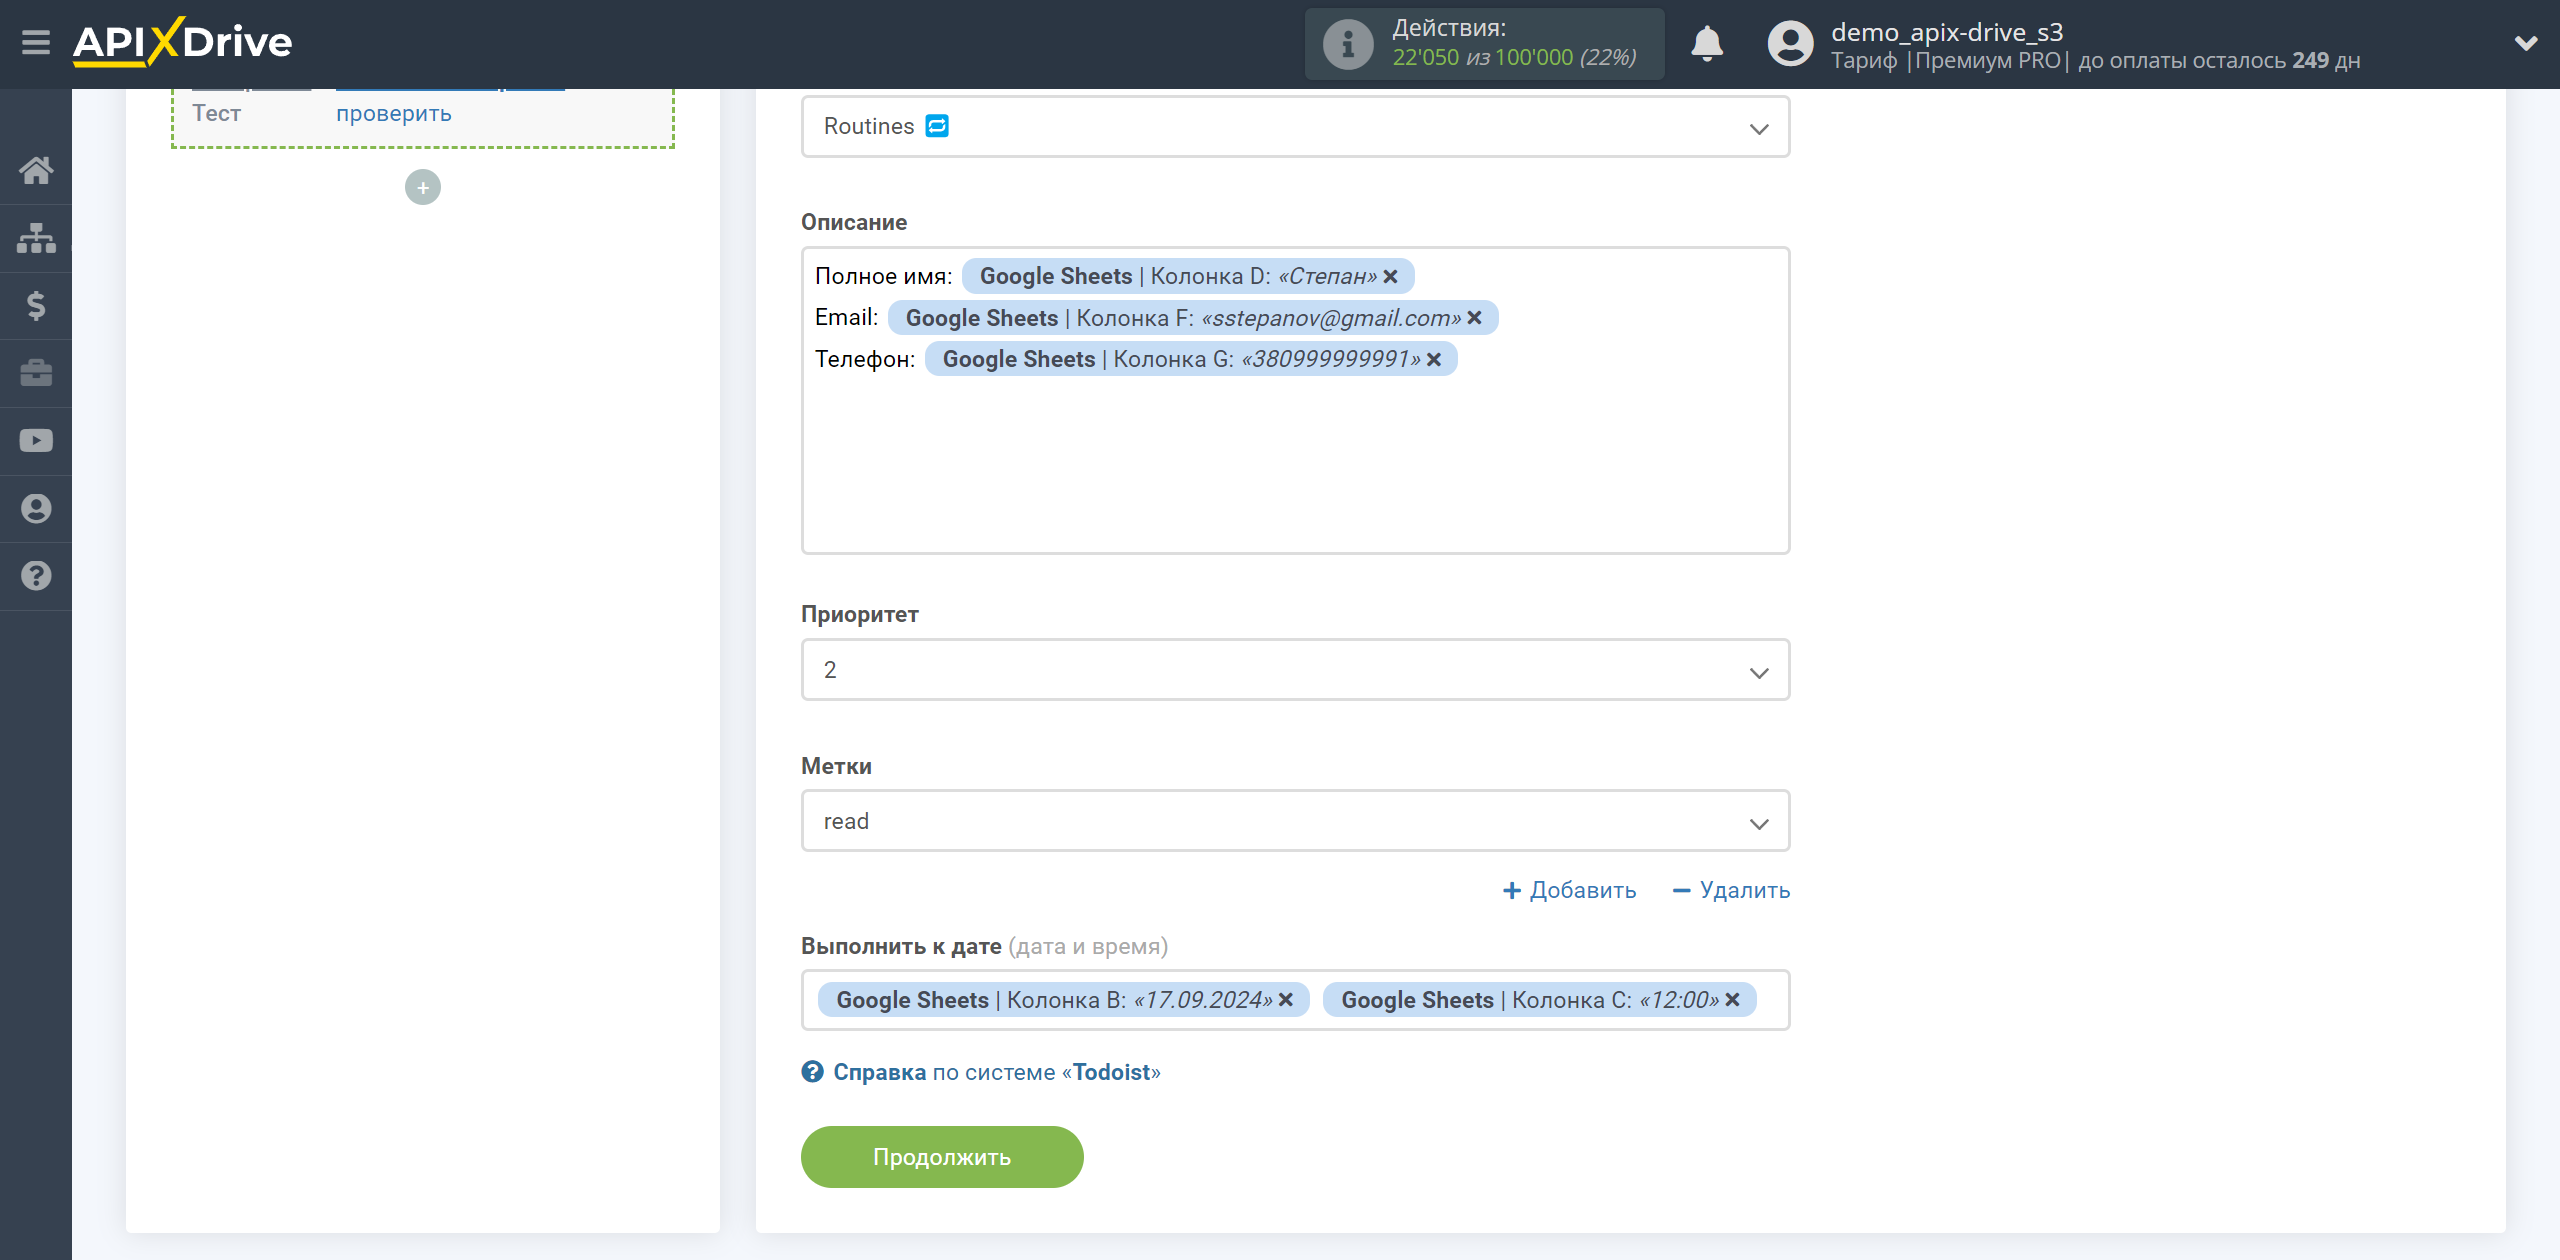The image size is (2560, 1260).
Task: Open the connections sitemap icon
Action: tap(36, 238)
